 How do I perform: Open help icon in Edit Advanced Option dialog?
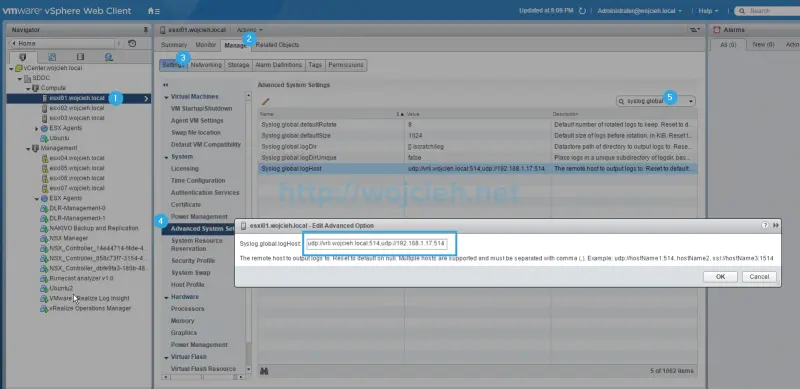[x=765, y=225]
